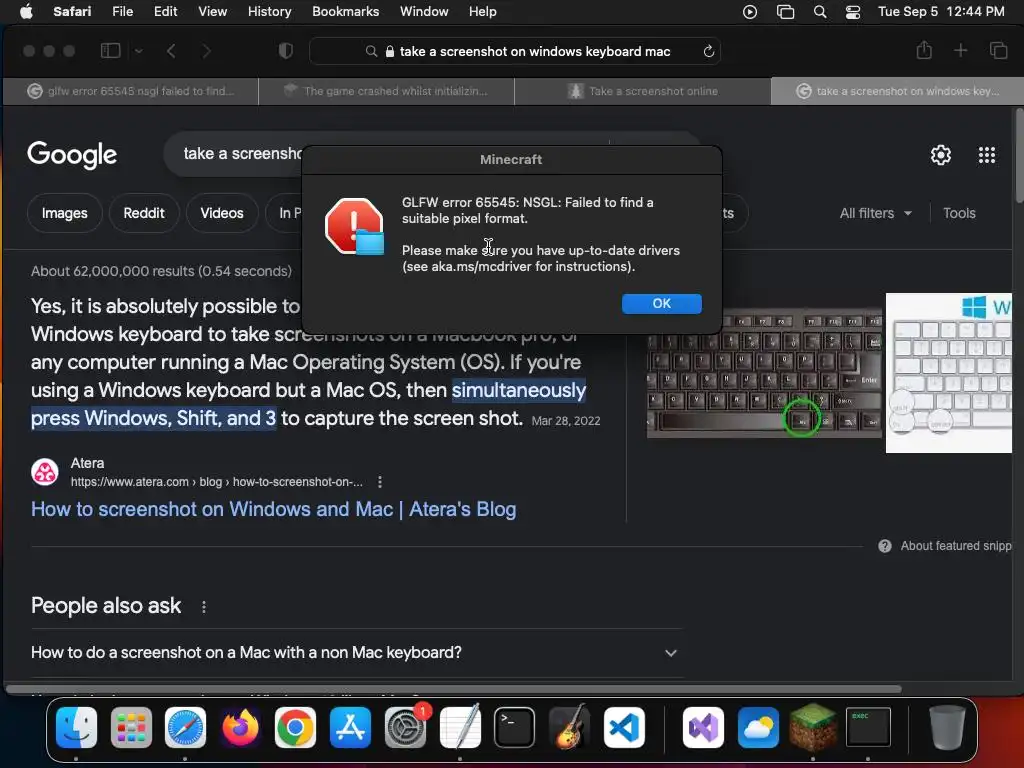The width and height of the screenshot is (1024, 768).
Task: Reload the page with the refresh icon
Action: point(709,51)
